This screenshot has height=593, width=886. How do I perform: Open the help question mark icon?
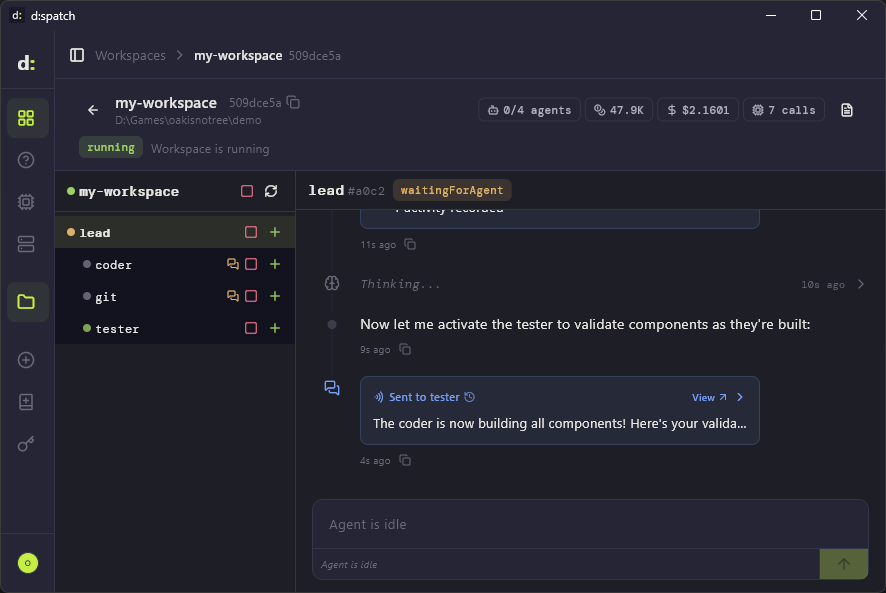click(27, 160)
